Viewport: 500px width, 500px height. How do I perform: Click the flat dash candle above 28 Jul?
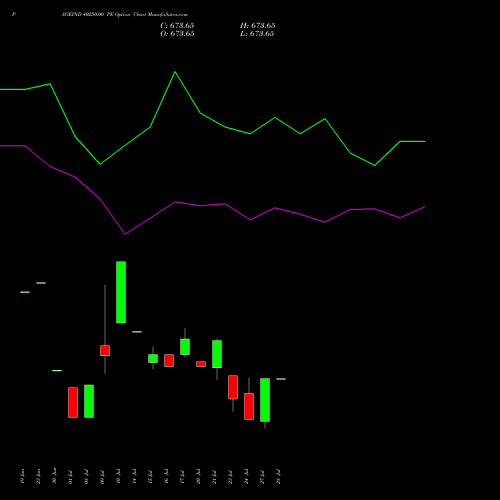[281, 379]
